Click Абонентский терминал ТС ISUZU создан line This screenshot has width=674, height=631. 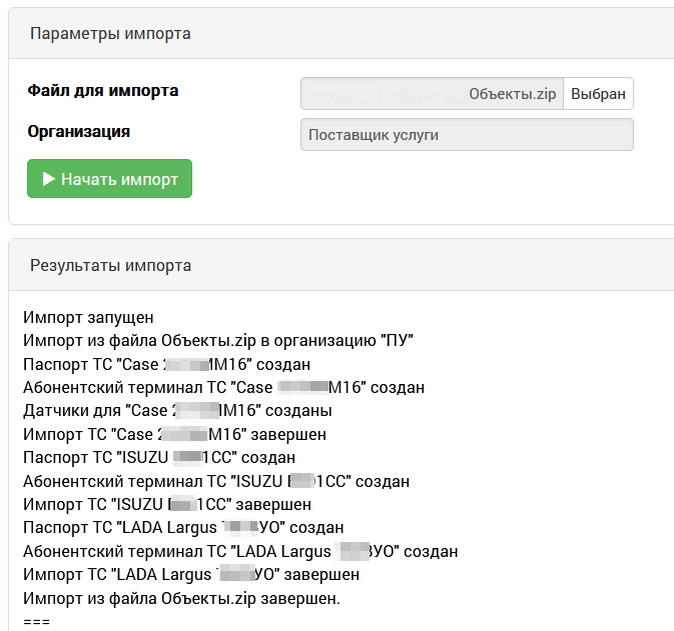(x=216, y=481)
